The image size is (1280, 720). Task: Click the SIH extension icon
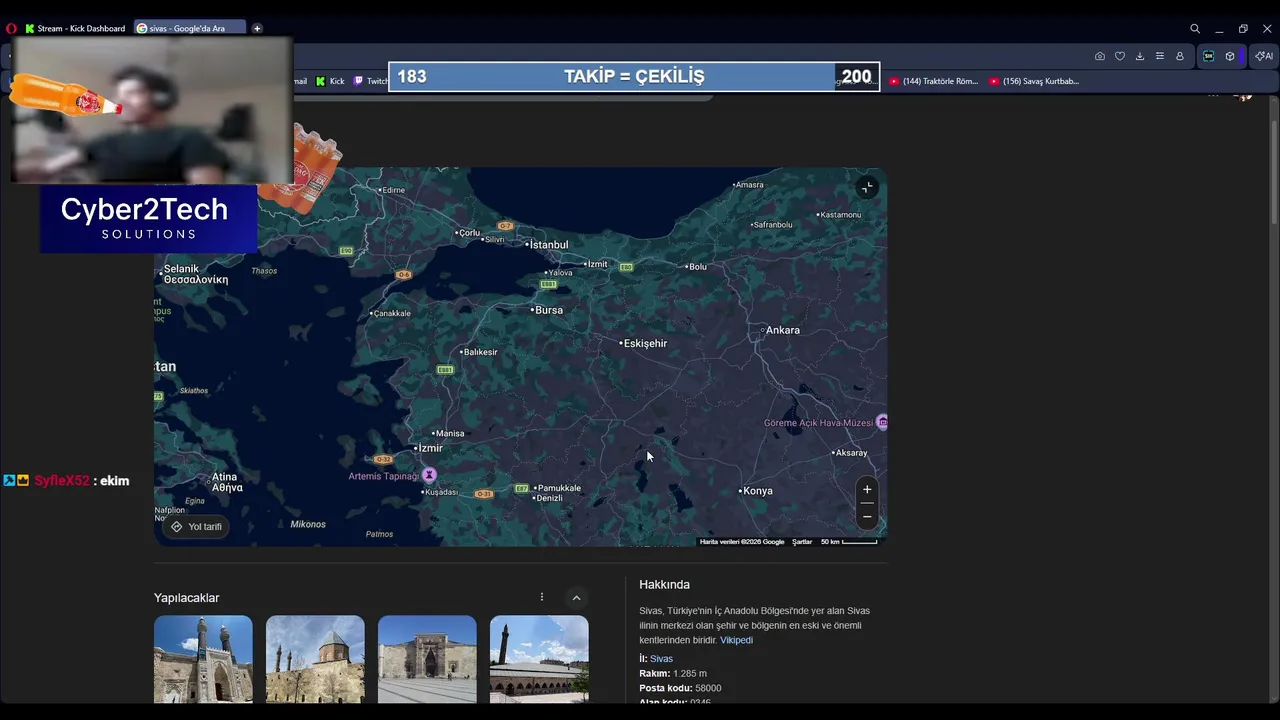(1208, 56)
